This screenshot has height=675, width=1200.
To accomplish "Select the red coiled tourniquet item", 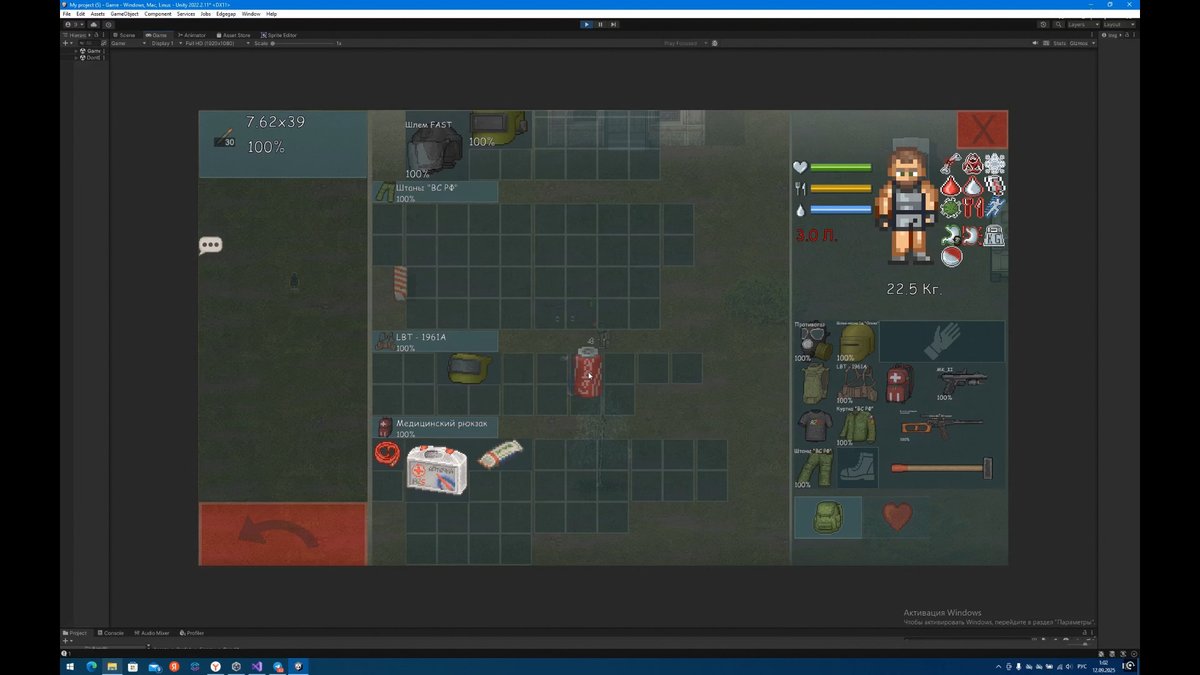I will 387,454.
